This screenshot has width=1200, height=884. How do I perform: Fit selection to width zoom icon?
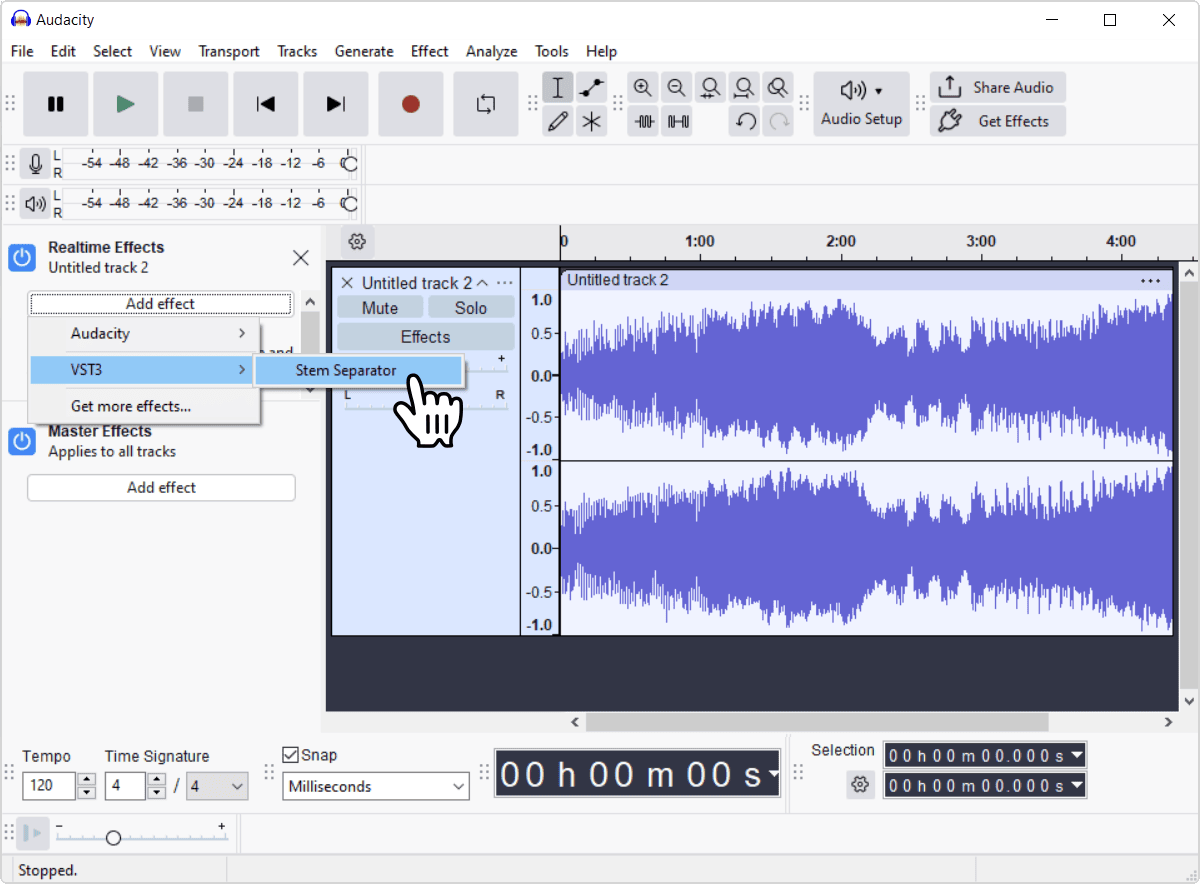pos(710,88)
